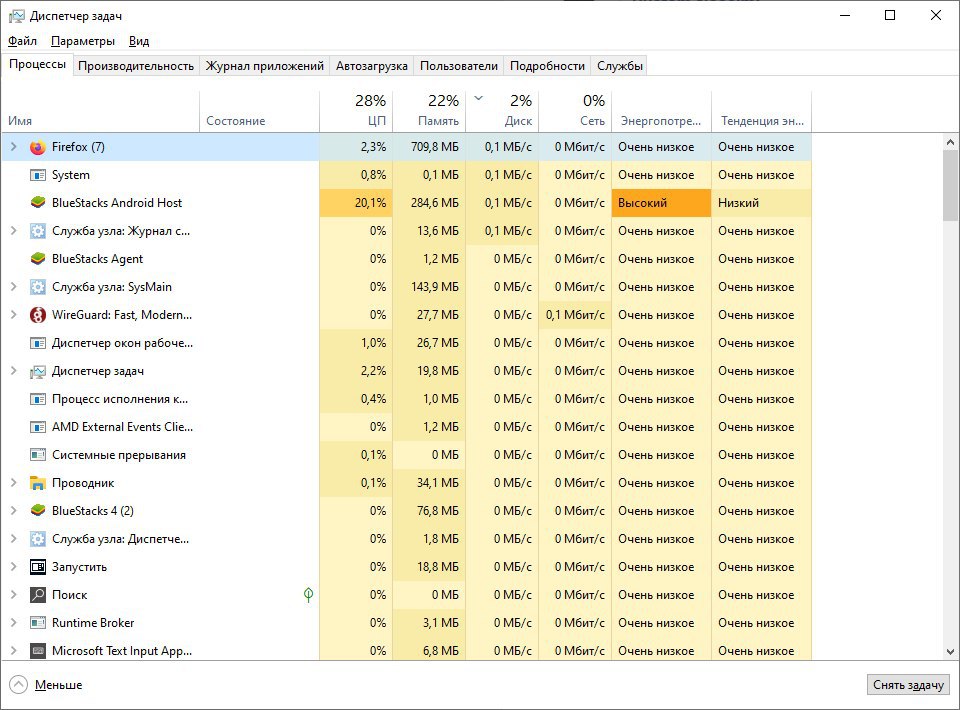Click the WireGuard process icon

coord(38,315)
